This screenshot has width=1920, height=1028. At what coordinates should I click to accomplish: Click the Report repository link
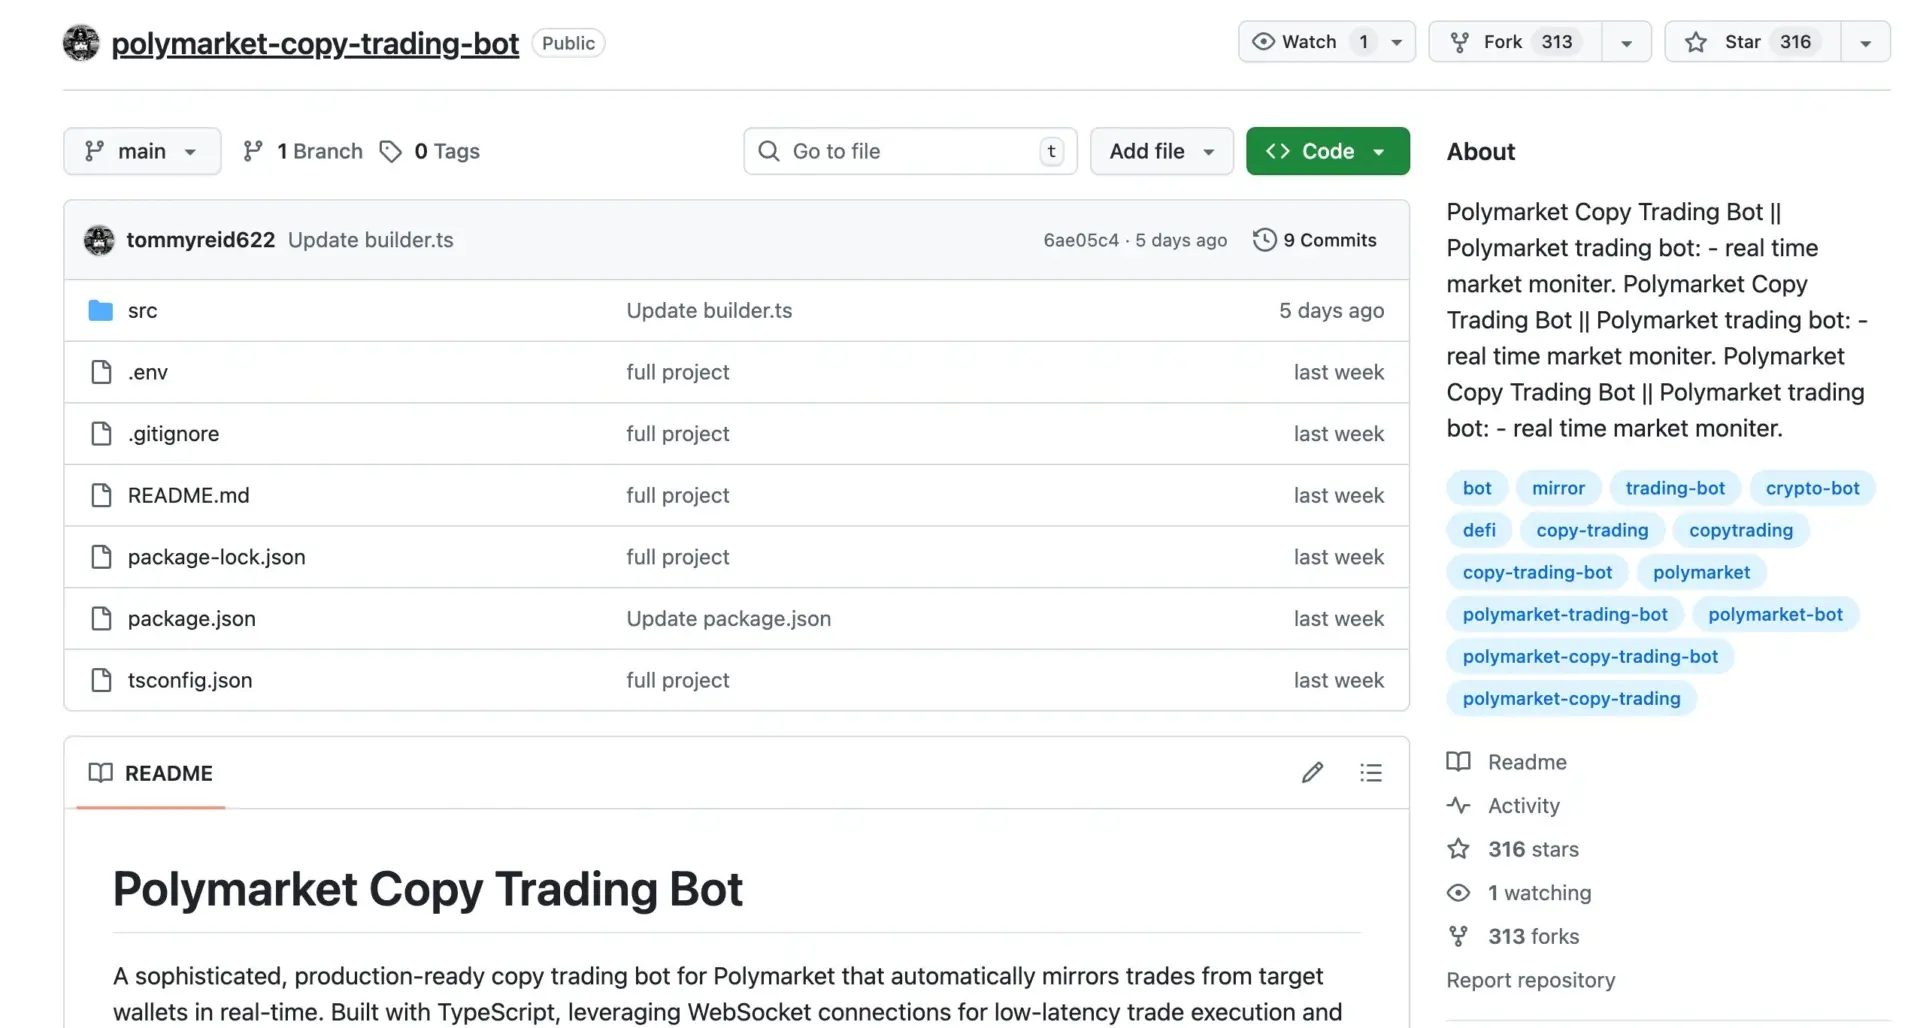pos(1530,980)
